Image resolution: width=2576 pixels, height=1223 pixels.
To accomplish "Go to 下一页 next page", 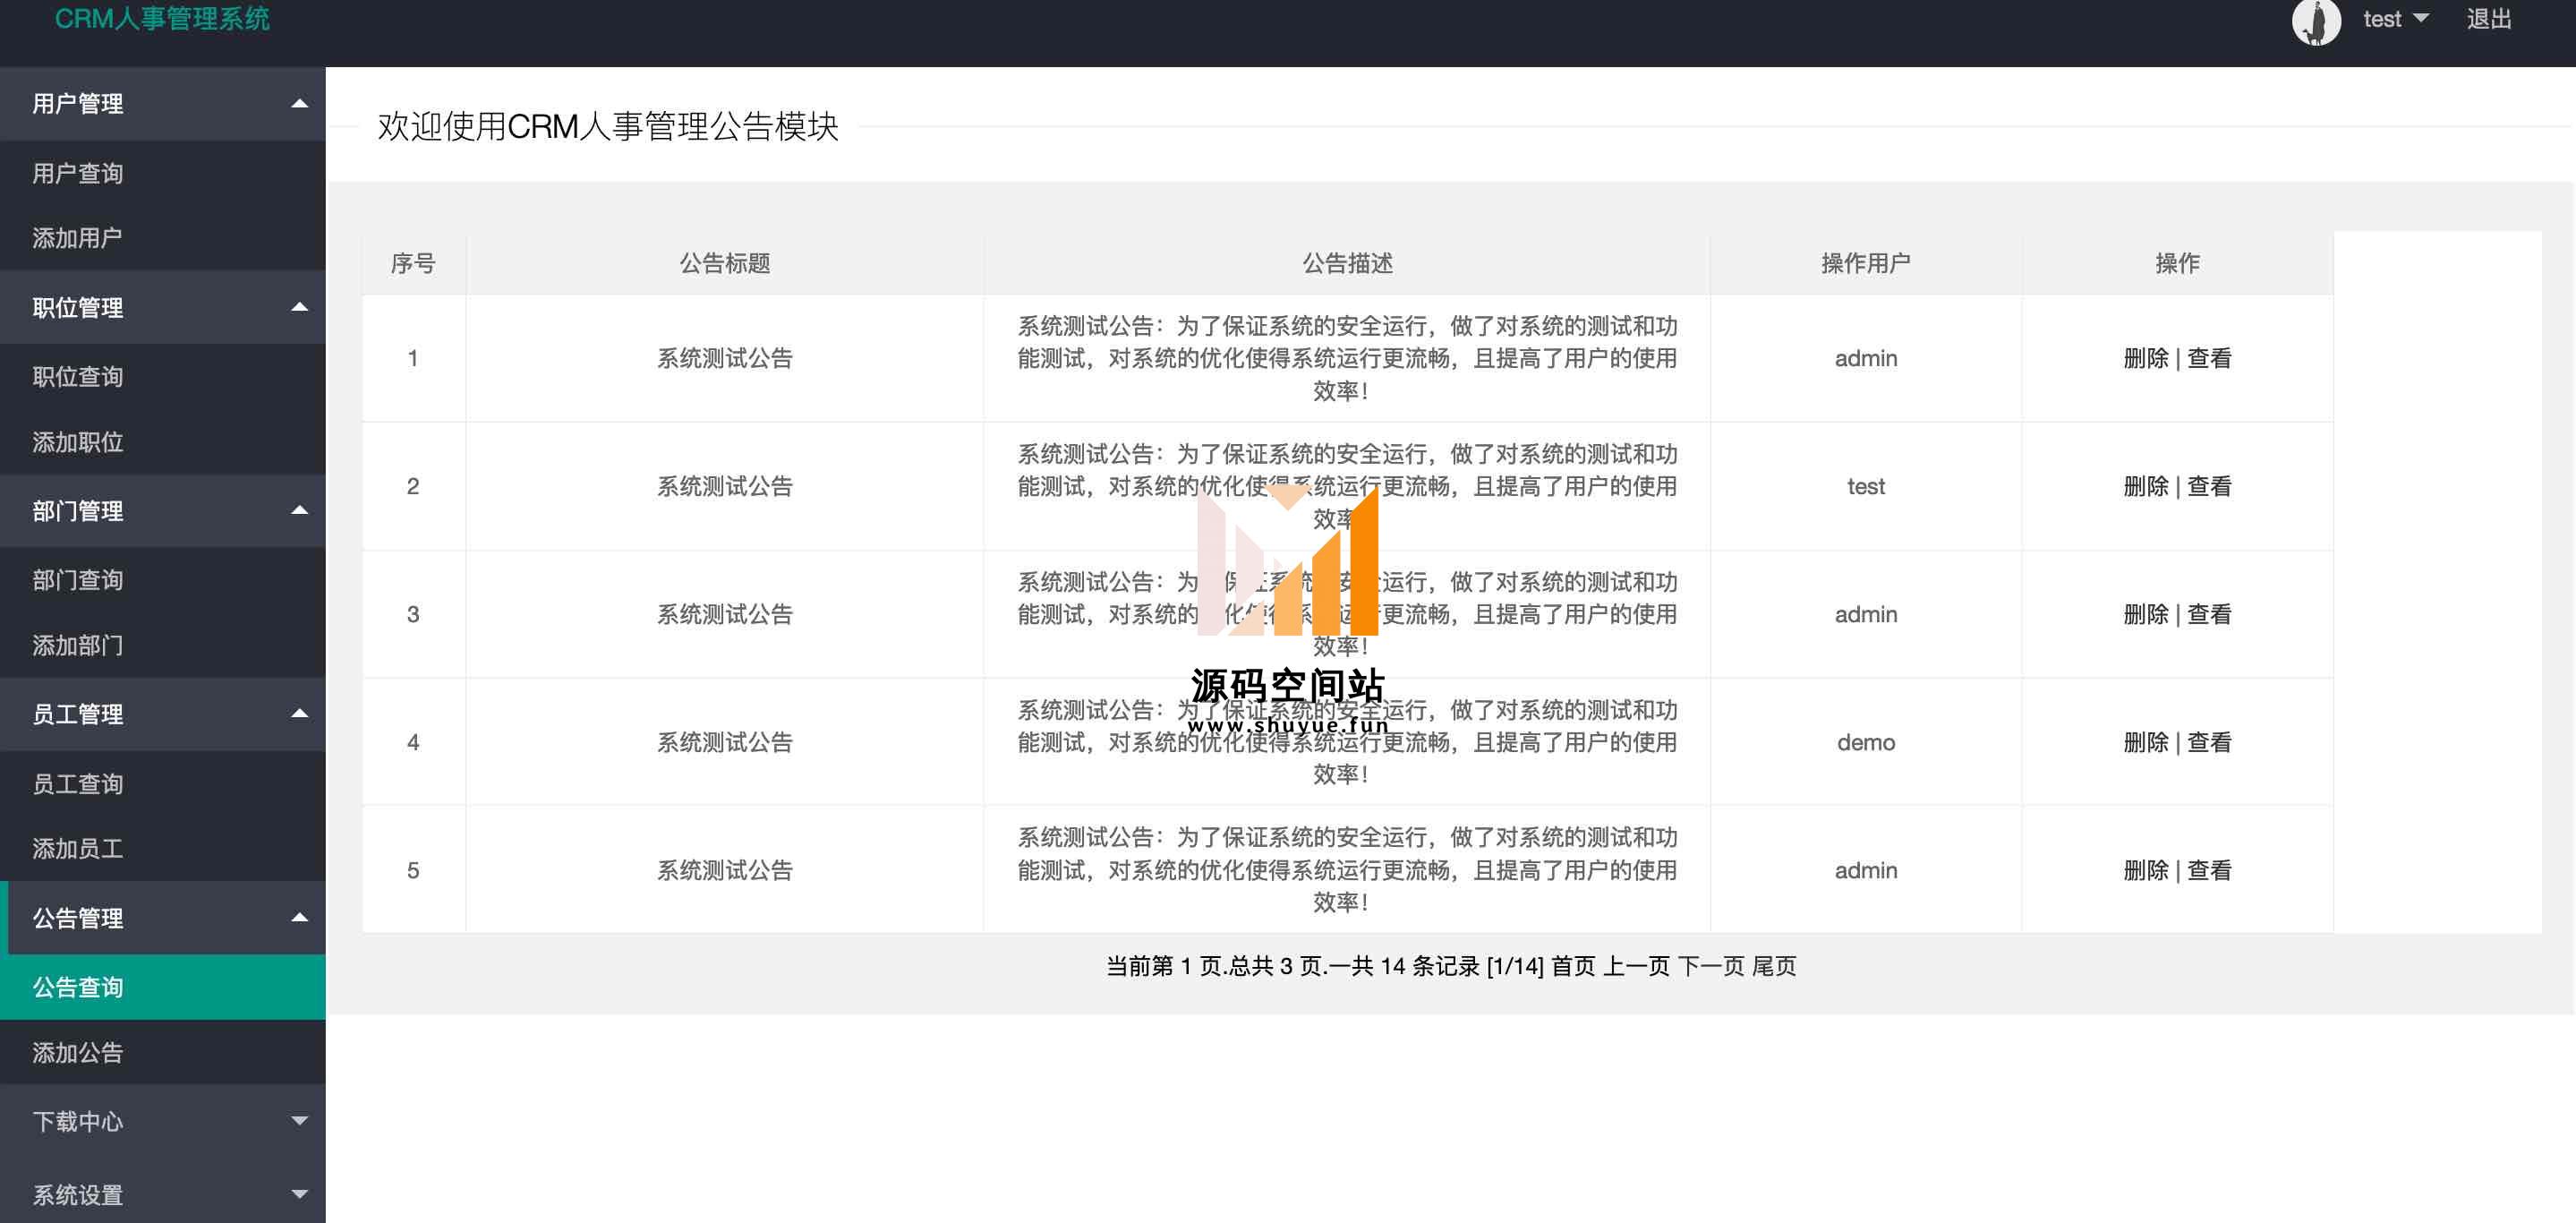I will click(1711, 966).
